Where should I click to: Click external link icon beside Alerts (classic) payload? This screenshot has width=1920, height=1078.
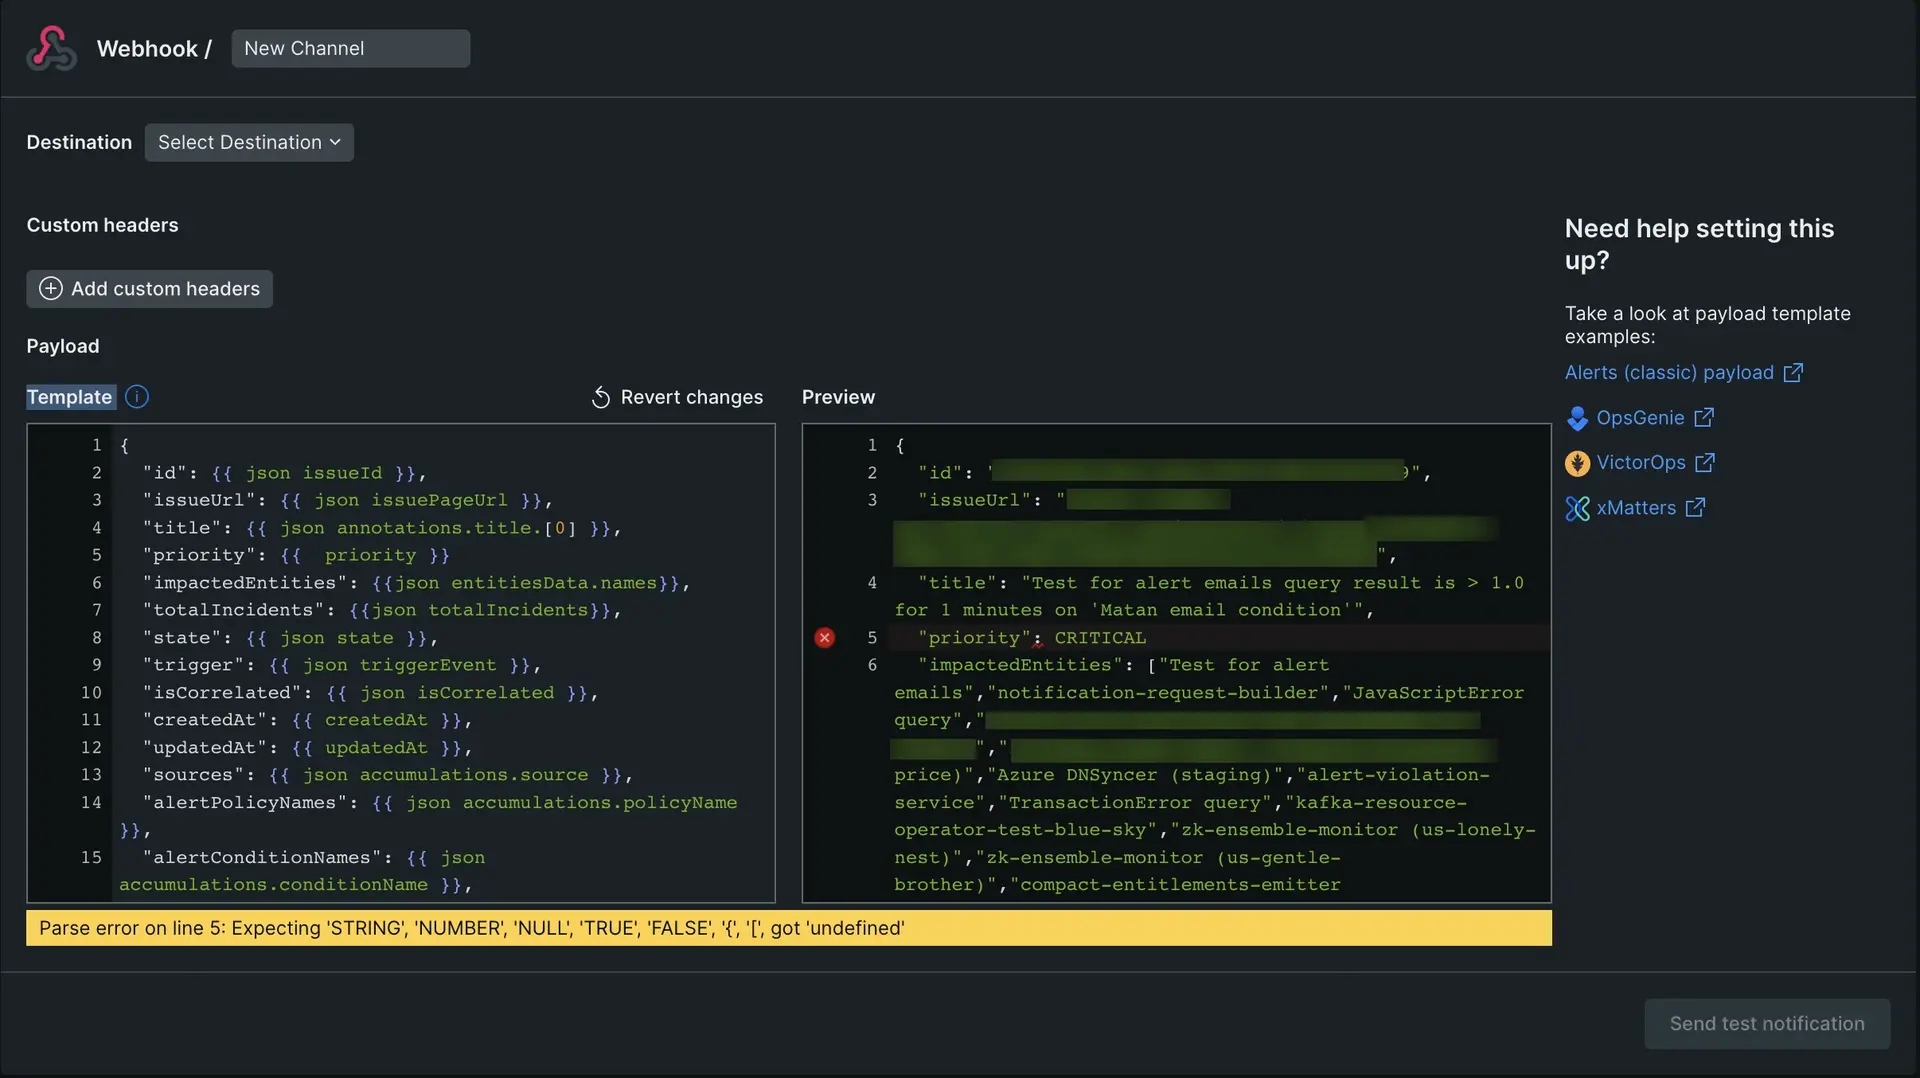pyautogui.click(x=1793, y=373)
